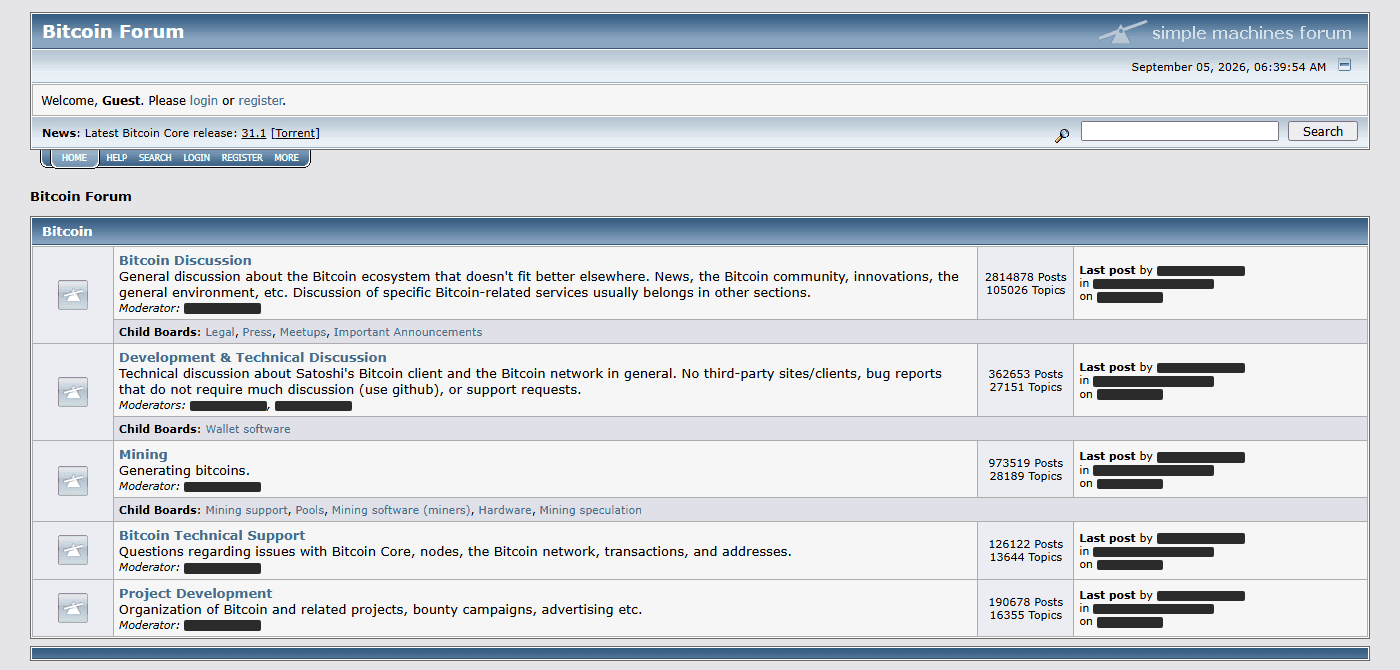Open the Legal child board

tap(220, 332)
